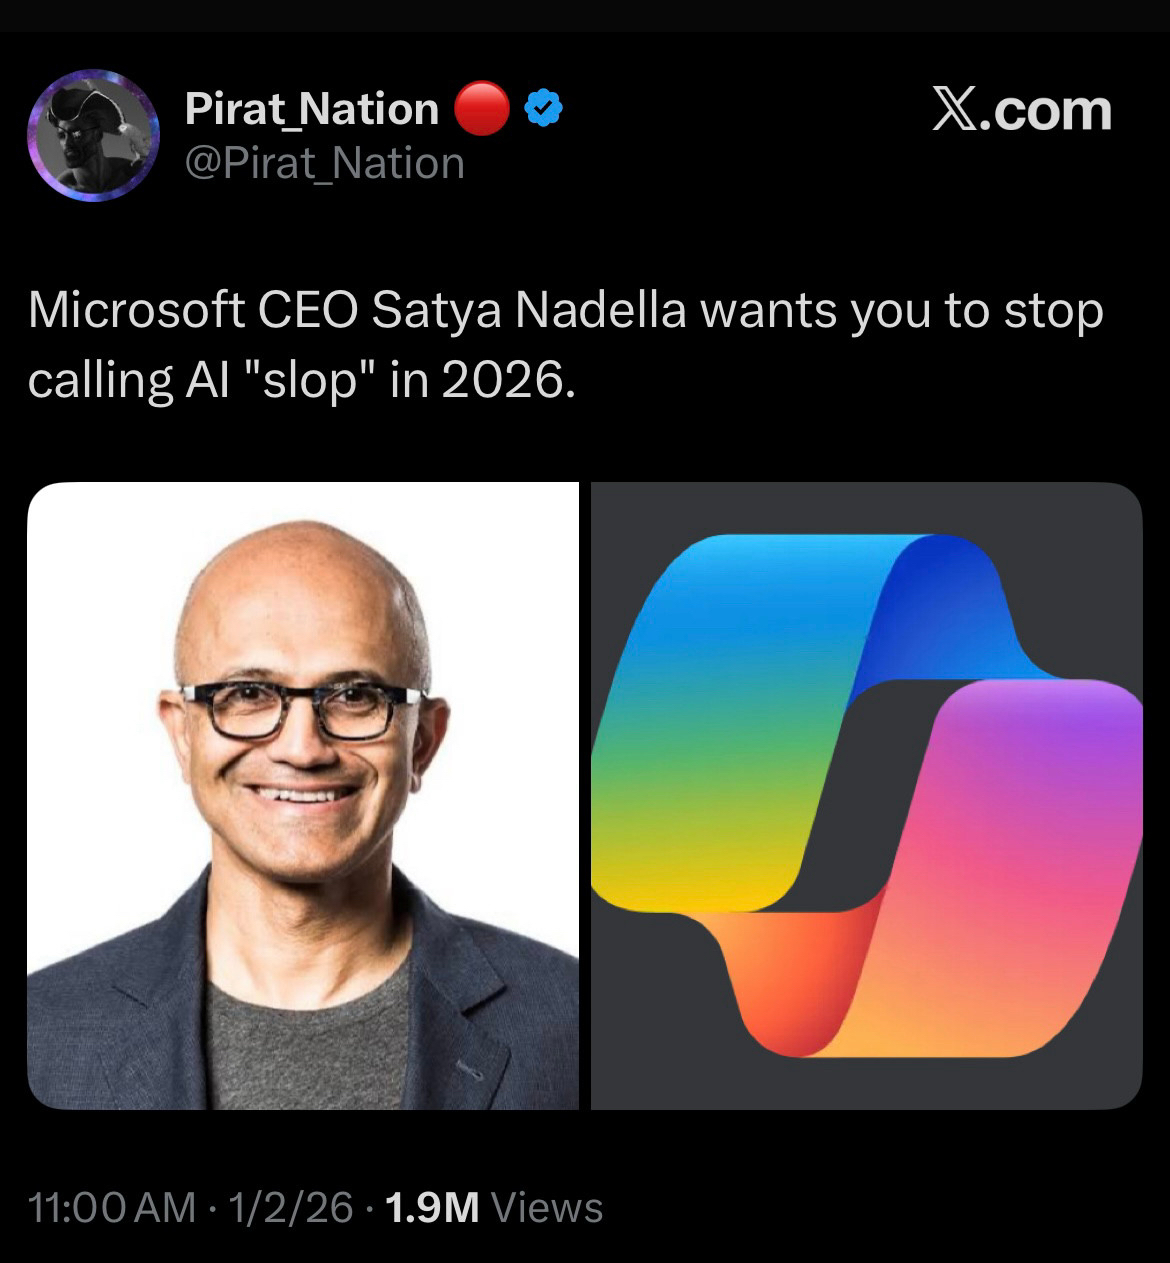Click the name Satya Nadella in the tweet text
This screenshot has height=1263, width=1170.
pos(529,311)
